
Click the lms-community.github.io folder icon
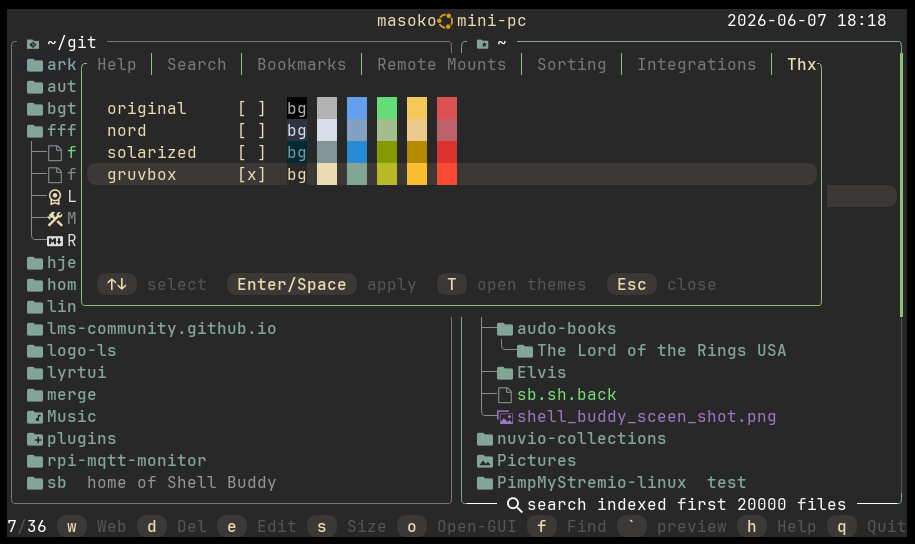click(35, 329)
